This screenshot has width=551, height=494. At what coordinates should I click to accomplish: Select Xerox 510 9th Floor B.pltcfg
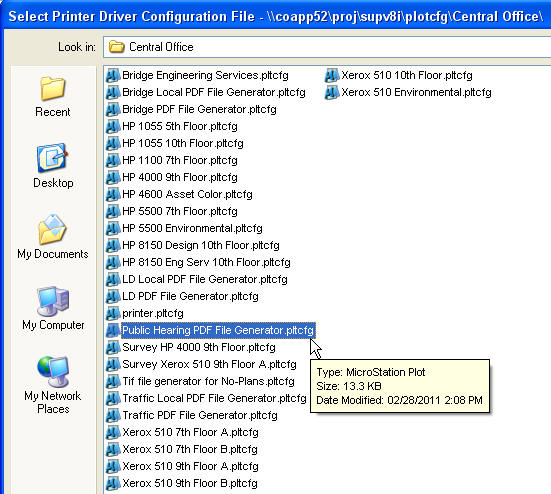tap(190, 483)
